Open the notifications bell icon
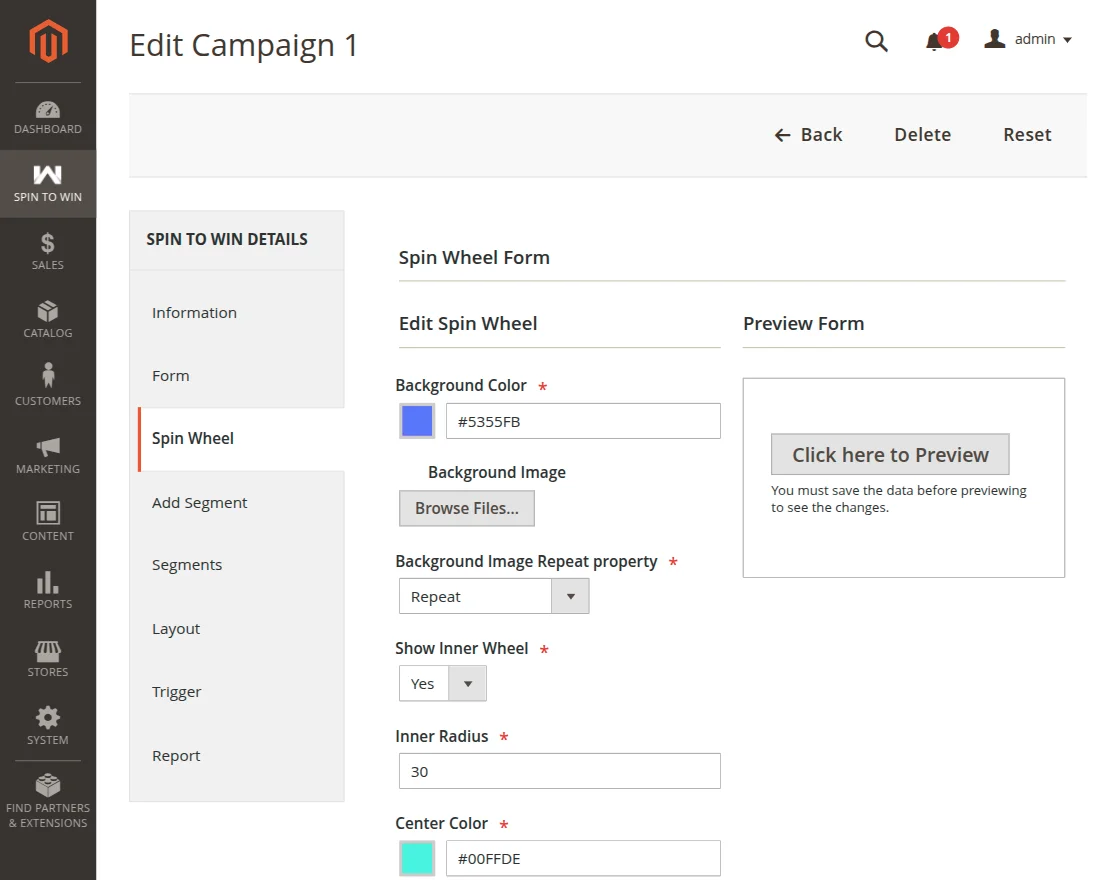The height and width of the screenshot is (880, 1120). pos(935,41)
